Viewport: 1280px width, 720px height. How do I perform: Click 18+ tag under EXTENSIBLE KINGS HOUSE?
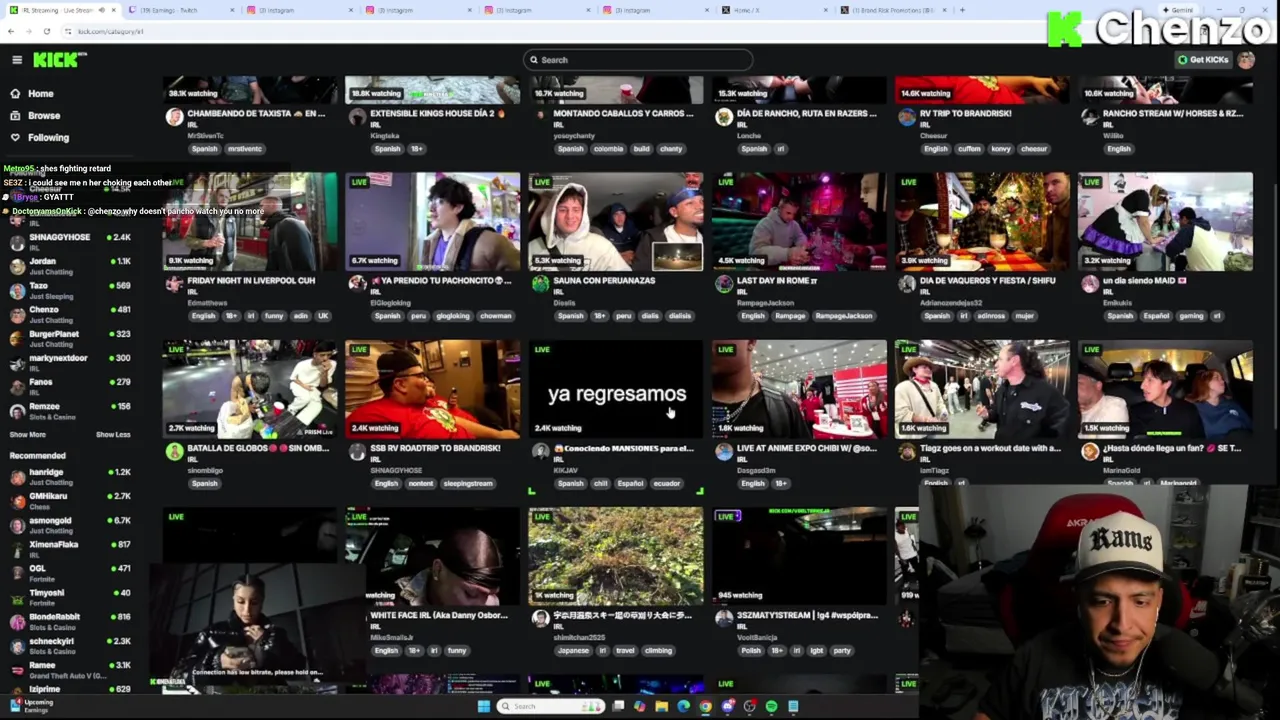point(416,149)
